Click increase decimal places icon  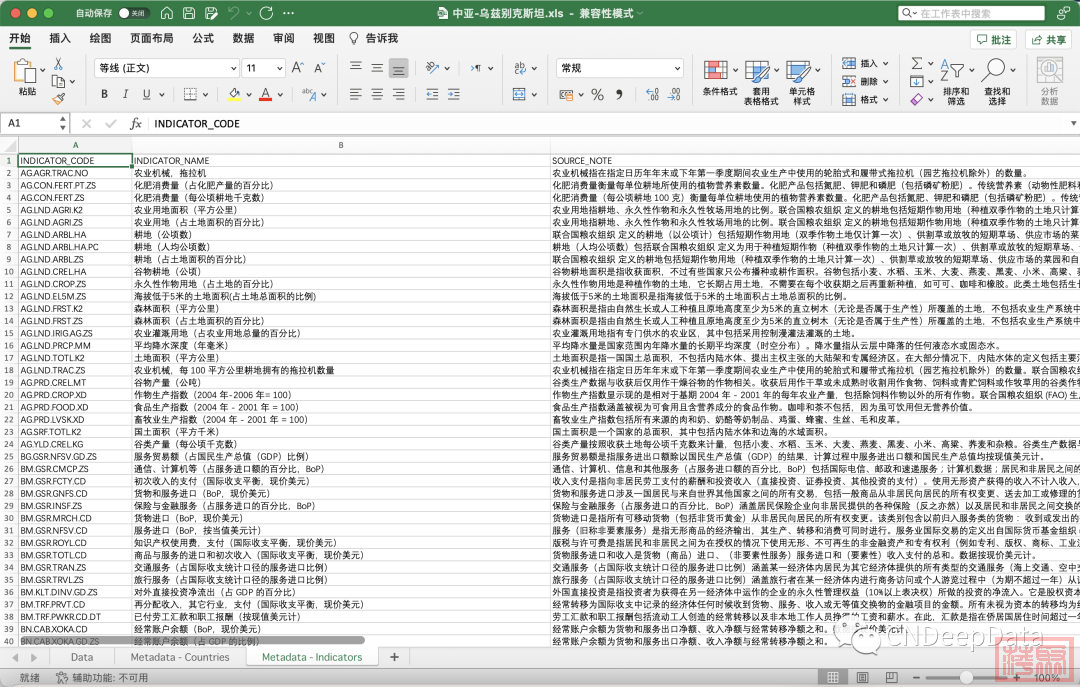click(x=652, y=94)
